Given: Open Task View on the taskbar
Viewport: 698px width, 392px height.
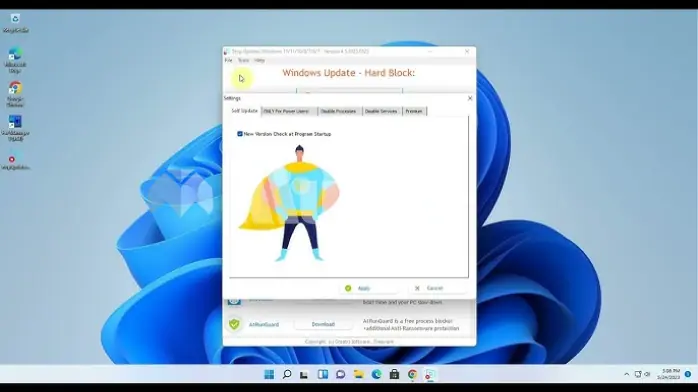Looking at the screenshot, I should [x=304, y=374].
